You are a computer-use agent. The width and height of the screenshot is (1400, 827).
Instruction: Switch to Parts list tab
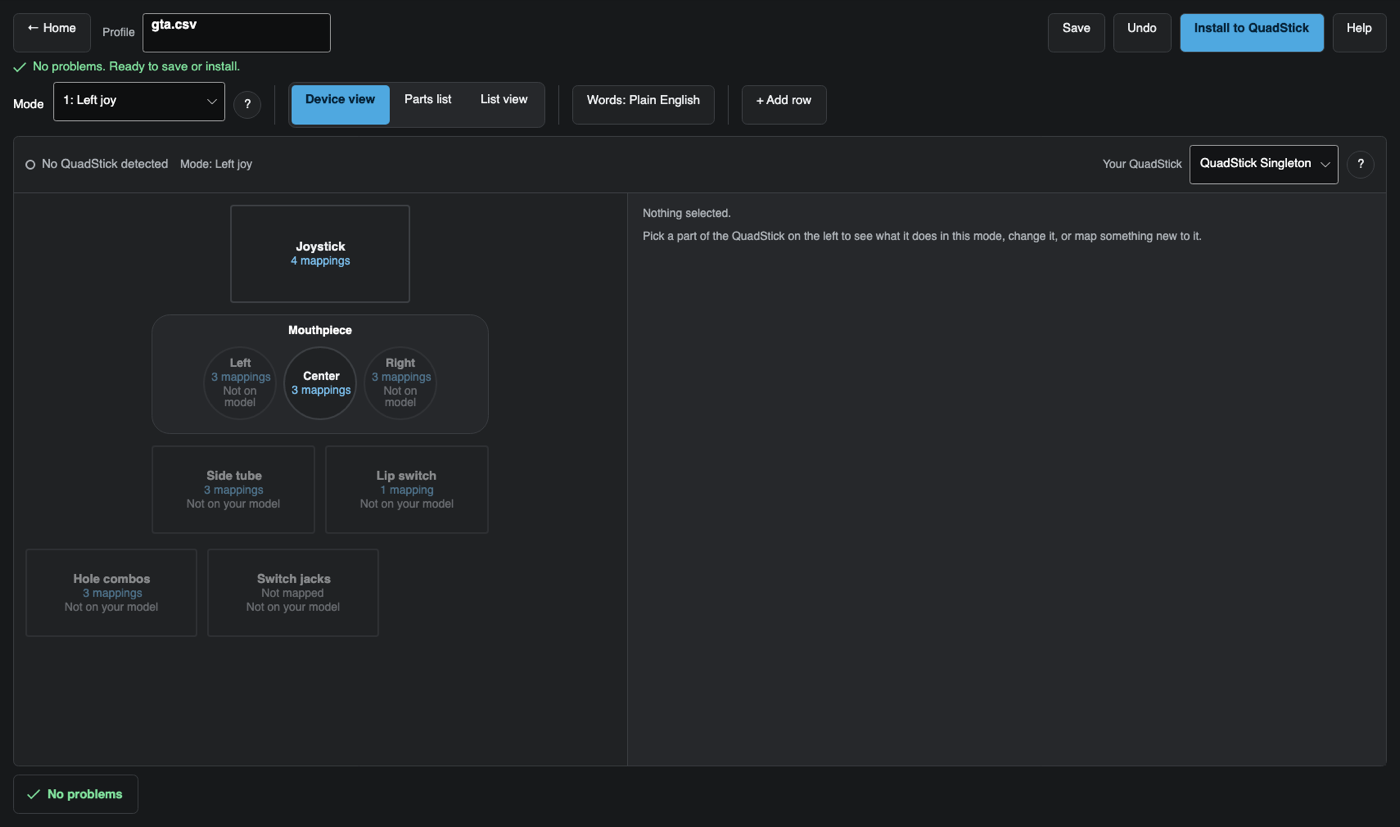point(428,104)
